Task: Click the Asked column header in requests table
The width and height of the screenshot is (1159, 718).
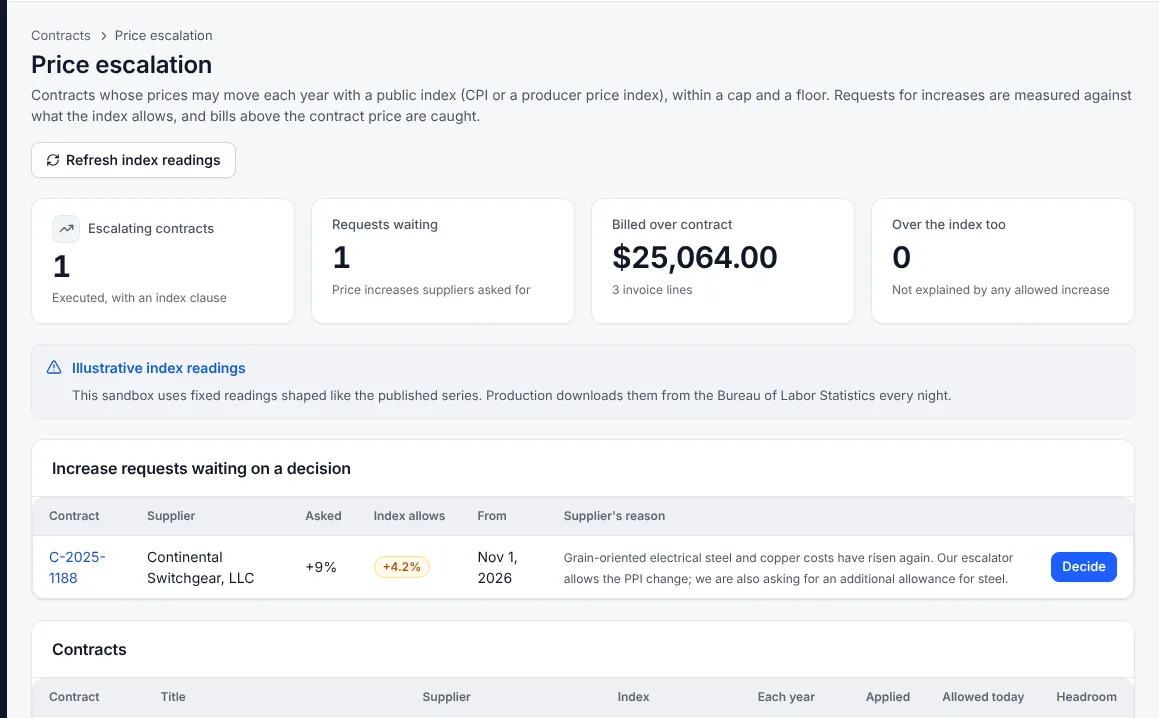Action: click(x=323, y=516)
